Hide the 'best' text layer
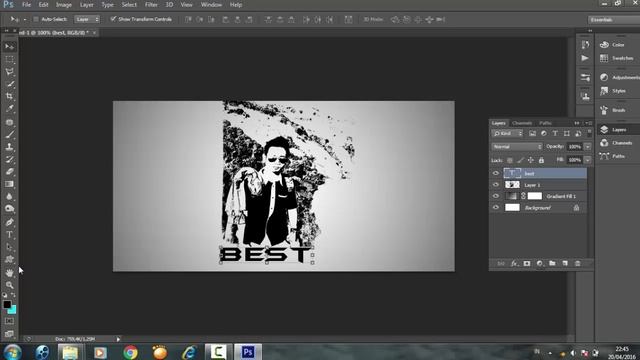 (496, 173)
